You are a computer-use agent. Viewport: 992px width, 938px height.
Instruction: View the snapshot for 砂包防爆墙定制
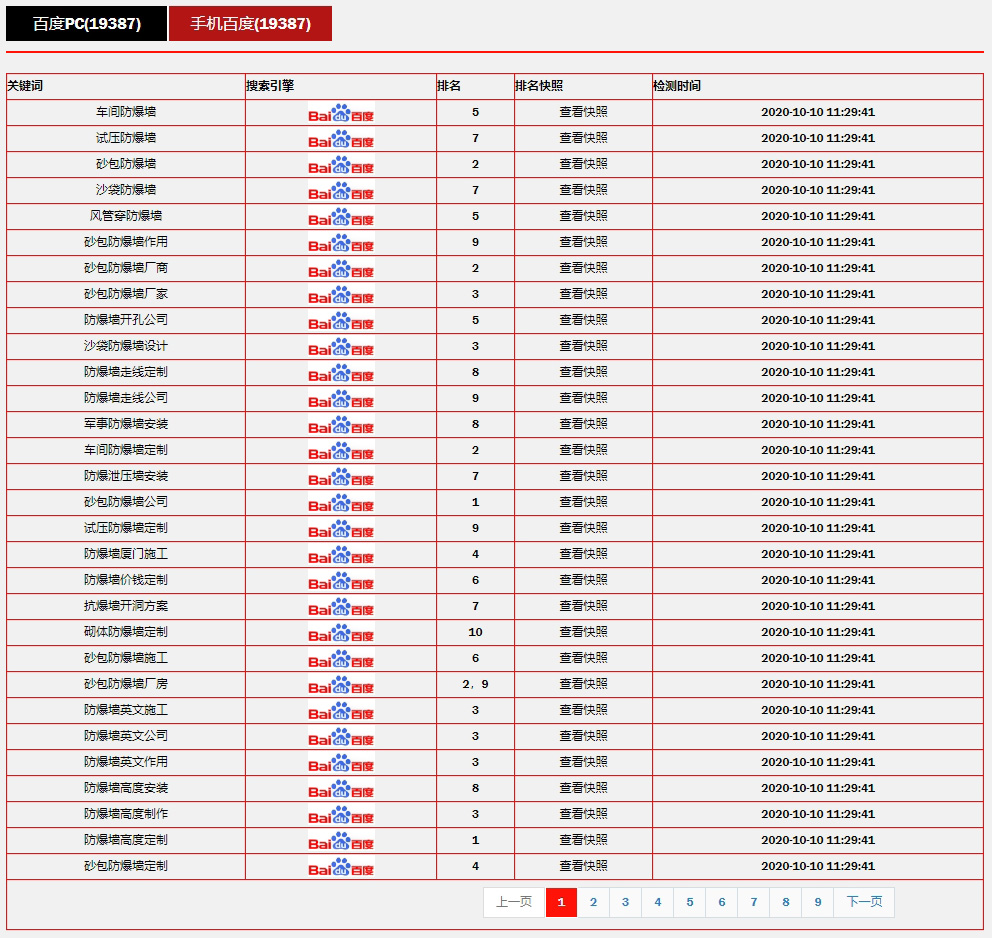tap(583, 866)
